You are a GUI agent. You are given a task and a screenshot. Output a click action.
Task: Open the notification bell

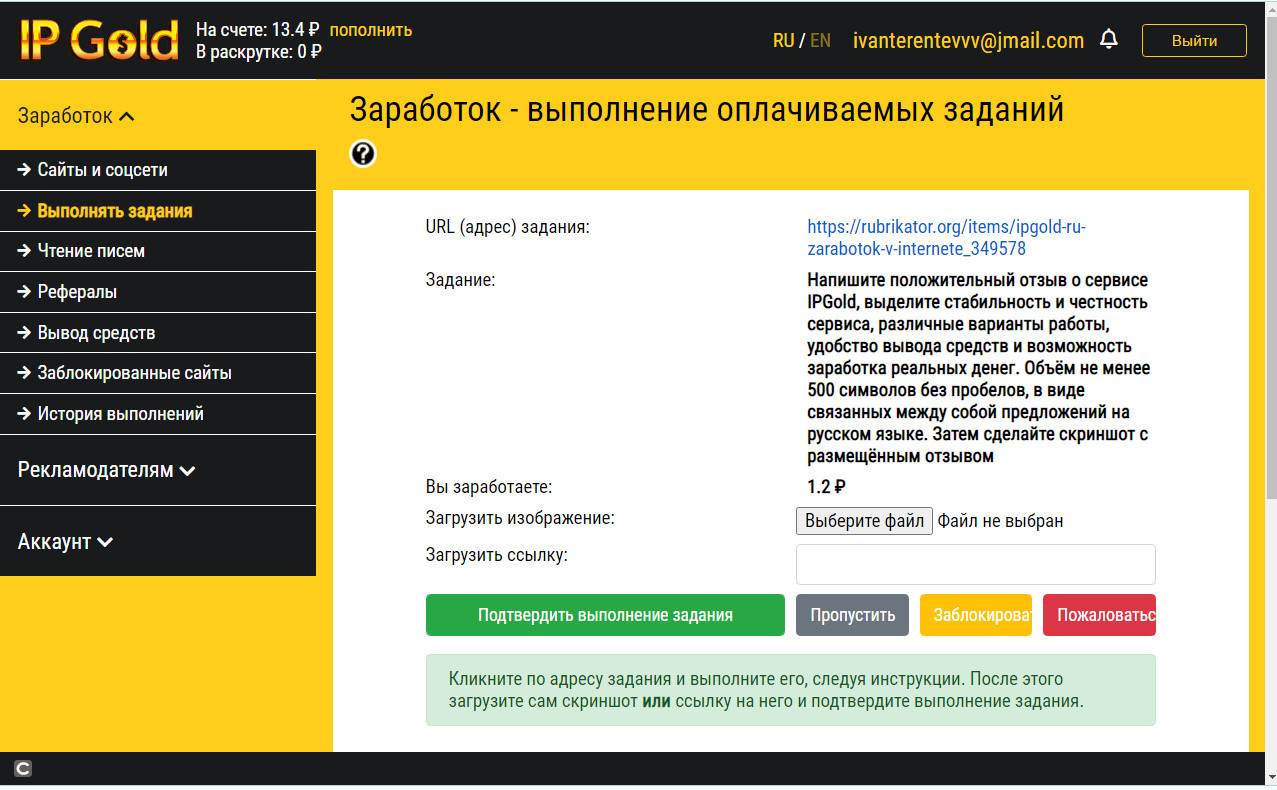click(x=1108, y=40)
